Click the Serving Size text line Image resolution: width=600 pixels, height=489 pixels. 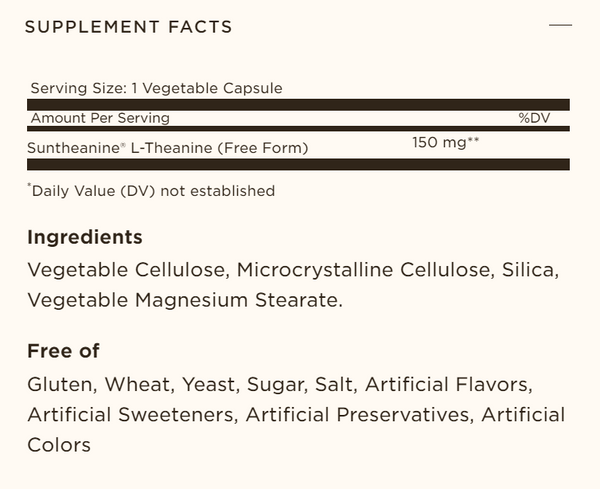(157, 88)
